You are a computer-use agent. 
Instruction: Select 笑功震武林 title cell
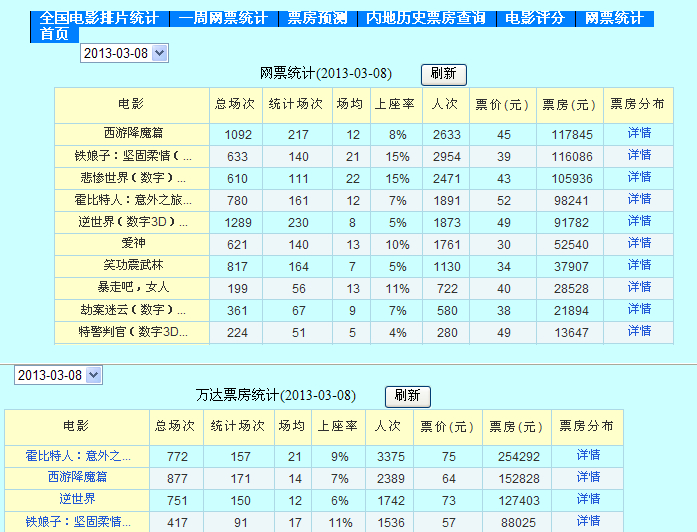click(133, 265)
